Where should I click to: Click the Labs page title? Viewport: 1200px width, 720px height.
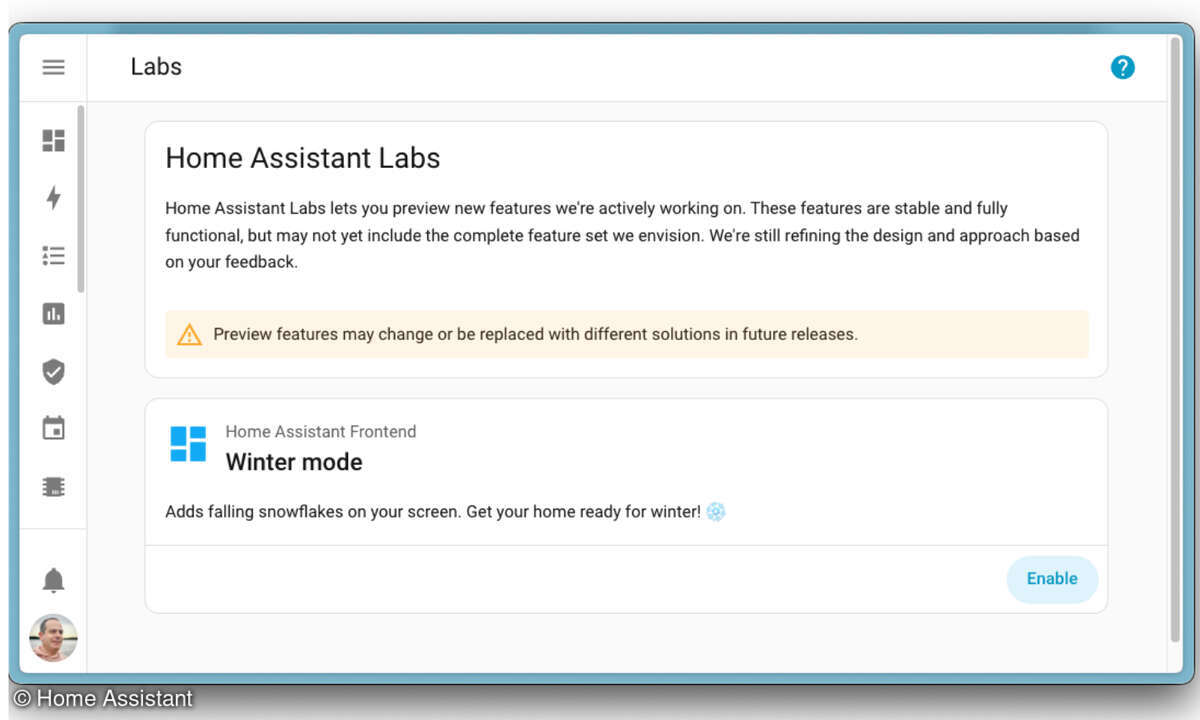[x=155, y=67]
